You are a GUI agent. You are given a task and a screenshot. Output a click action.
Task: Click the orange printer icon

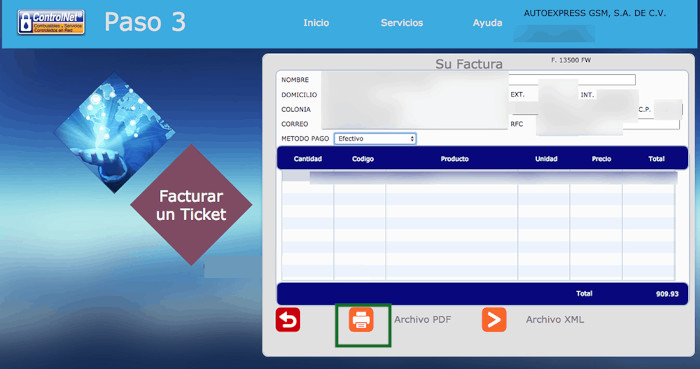361,319
